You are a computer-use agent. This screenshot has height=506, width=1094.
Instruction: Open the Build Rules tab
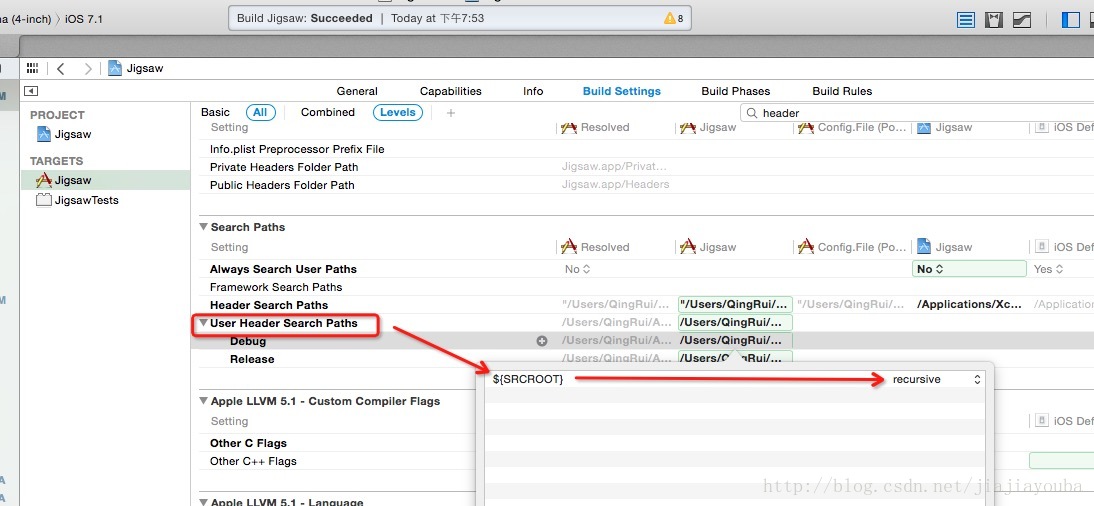(x=842, y=91)
